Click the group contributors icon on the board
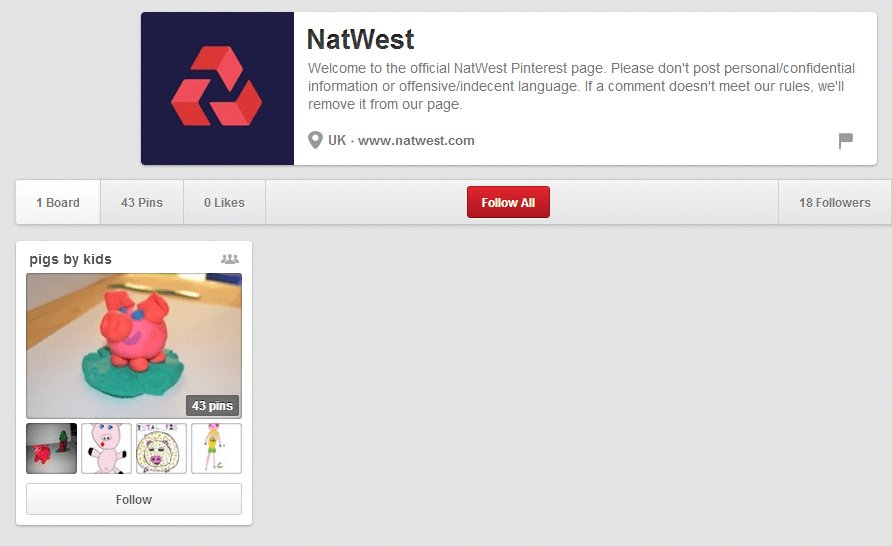 [x=230, y=259]
